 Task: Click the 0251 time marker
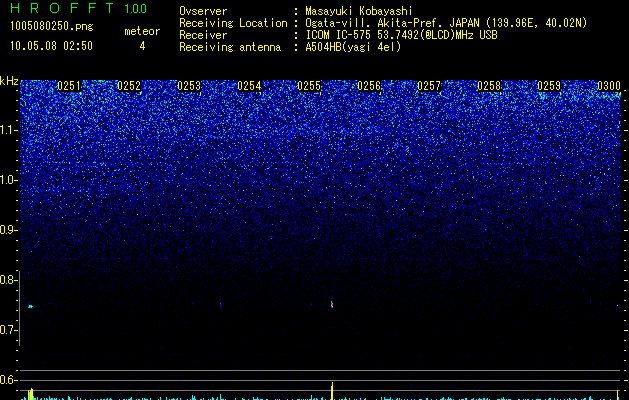pyautogui.click(x=69, y=86)
